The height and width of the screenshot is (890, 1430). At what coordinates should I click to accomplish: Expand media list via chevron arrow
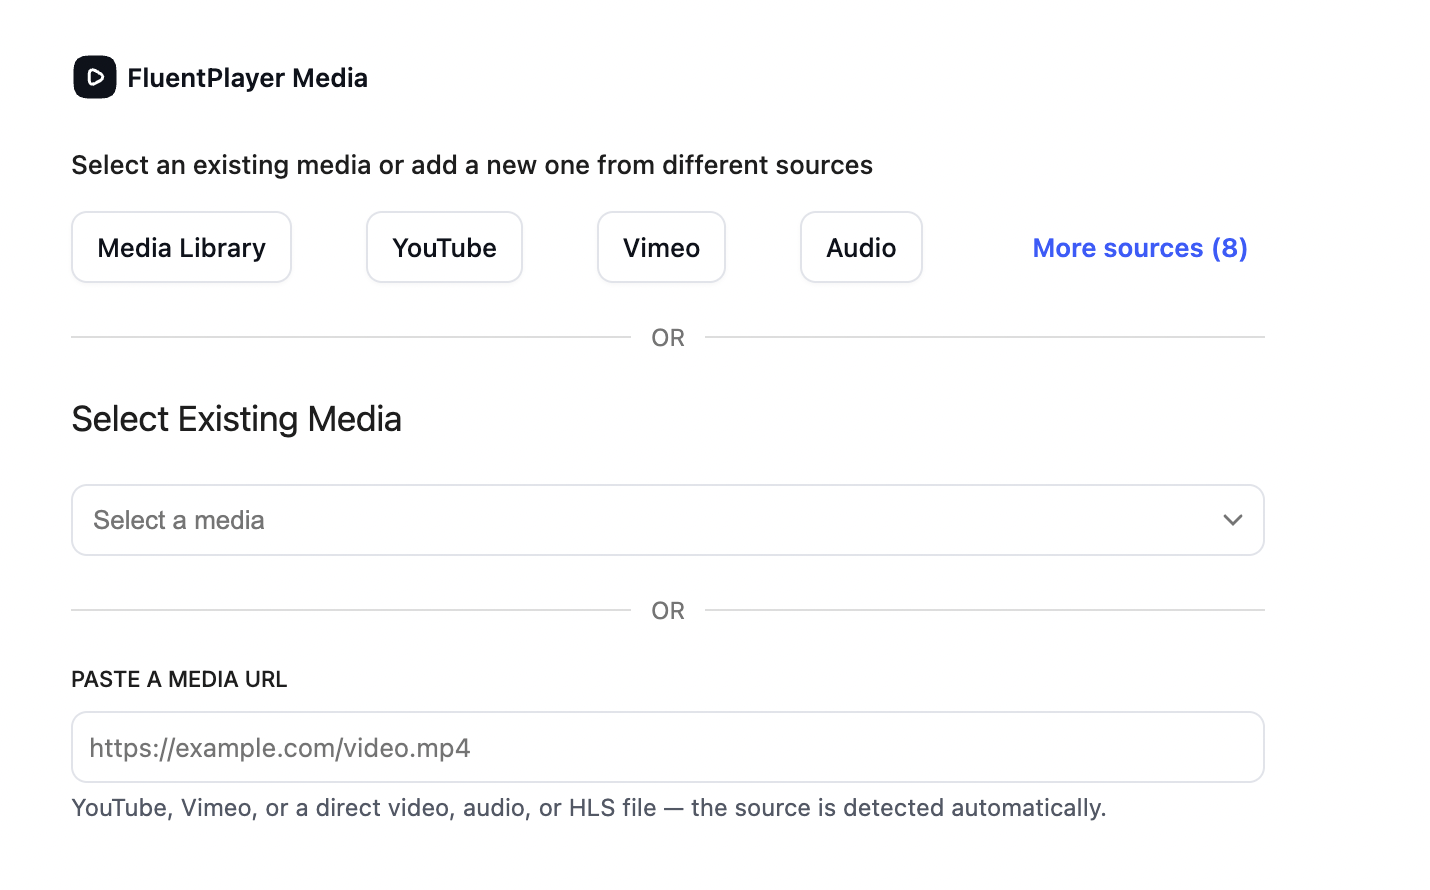tap(1233, 520)
